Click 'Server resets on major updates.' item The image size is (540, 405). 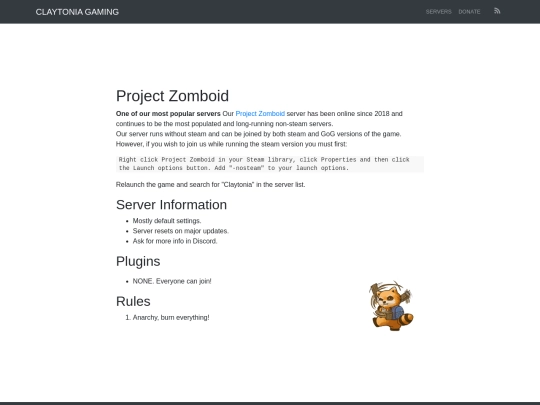(180, 231)
